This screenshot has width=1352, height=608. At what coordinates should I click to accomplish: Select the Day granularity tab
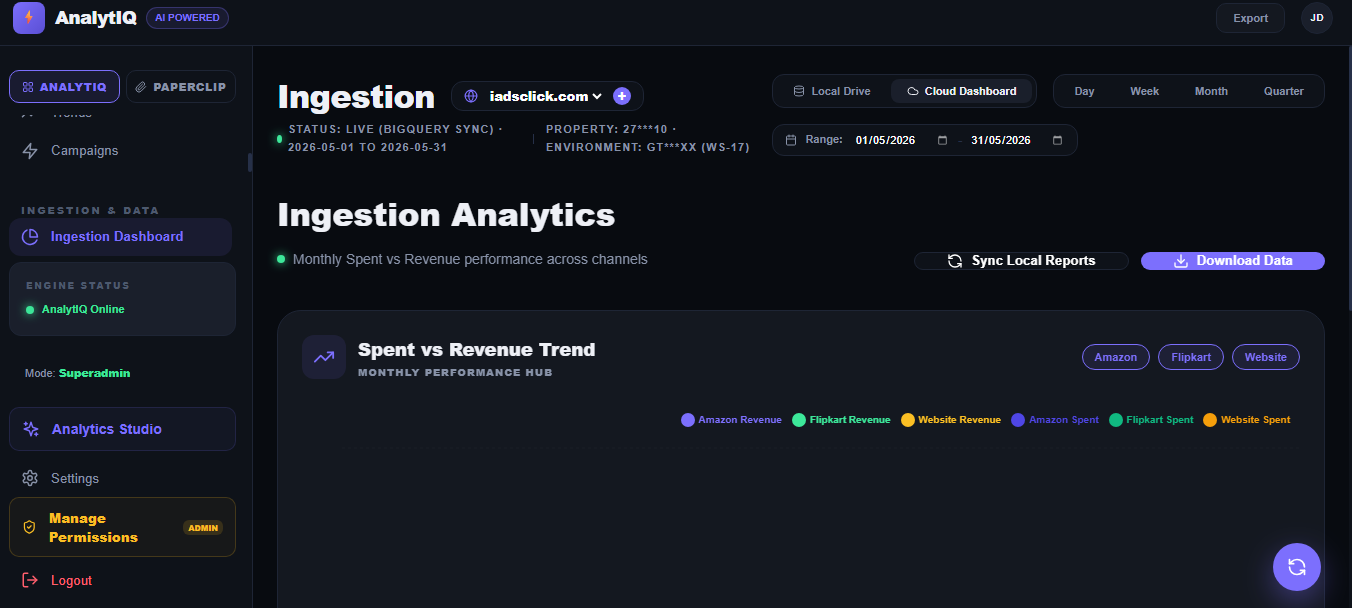pyautogui.click(x=1084, y=91)
